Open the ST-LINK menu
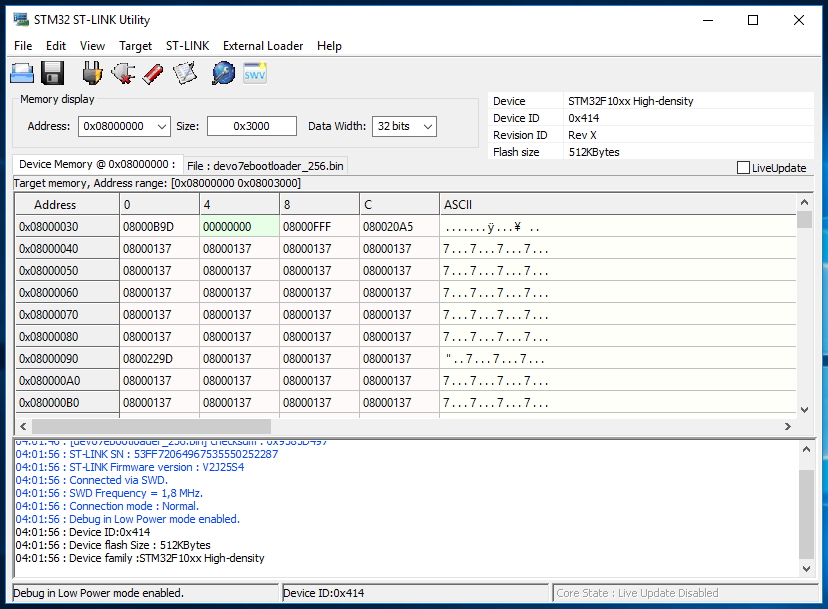The height and width of the screenshot is (609, 828). pos(187,46)
